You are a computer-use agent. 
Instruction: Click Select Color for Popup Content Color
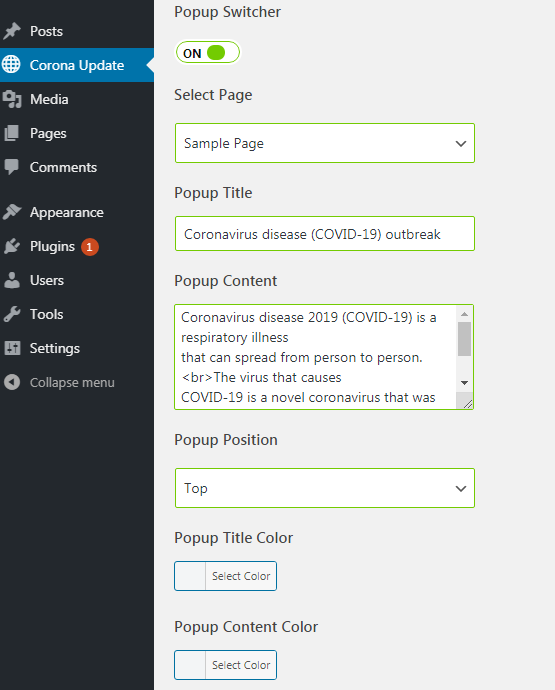(x=241, y=665)
